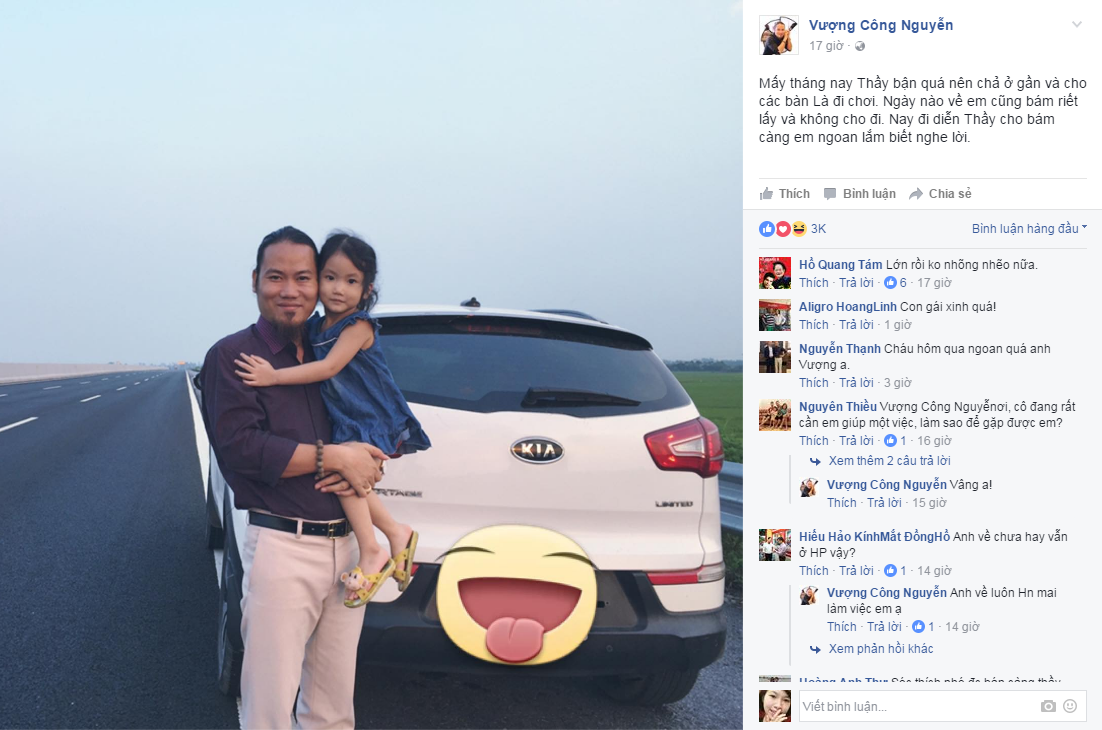Click like count on Hồ Quang Tâm's comment
Viewport: 1102px width, 730px height.
pos(895,282)
